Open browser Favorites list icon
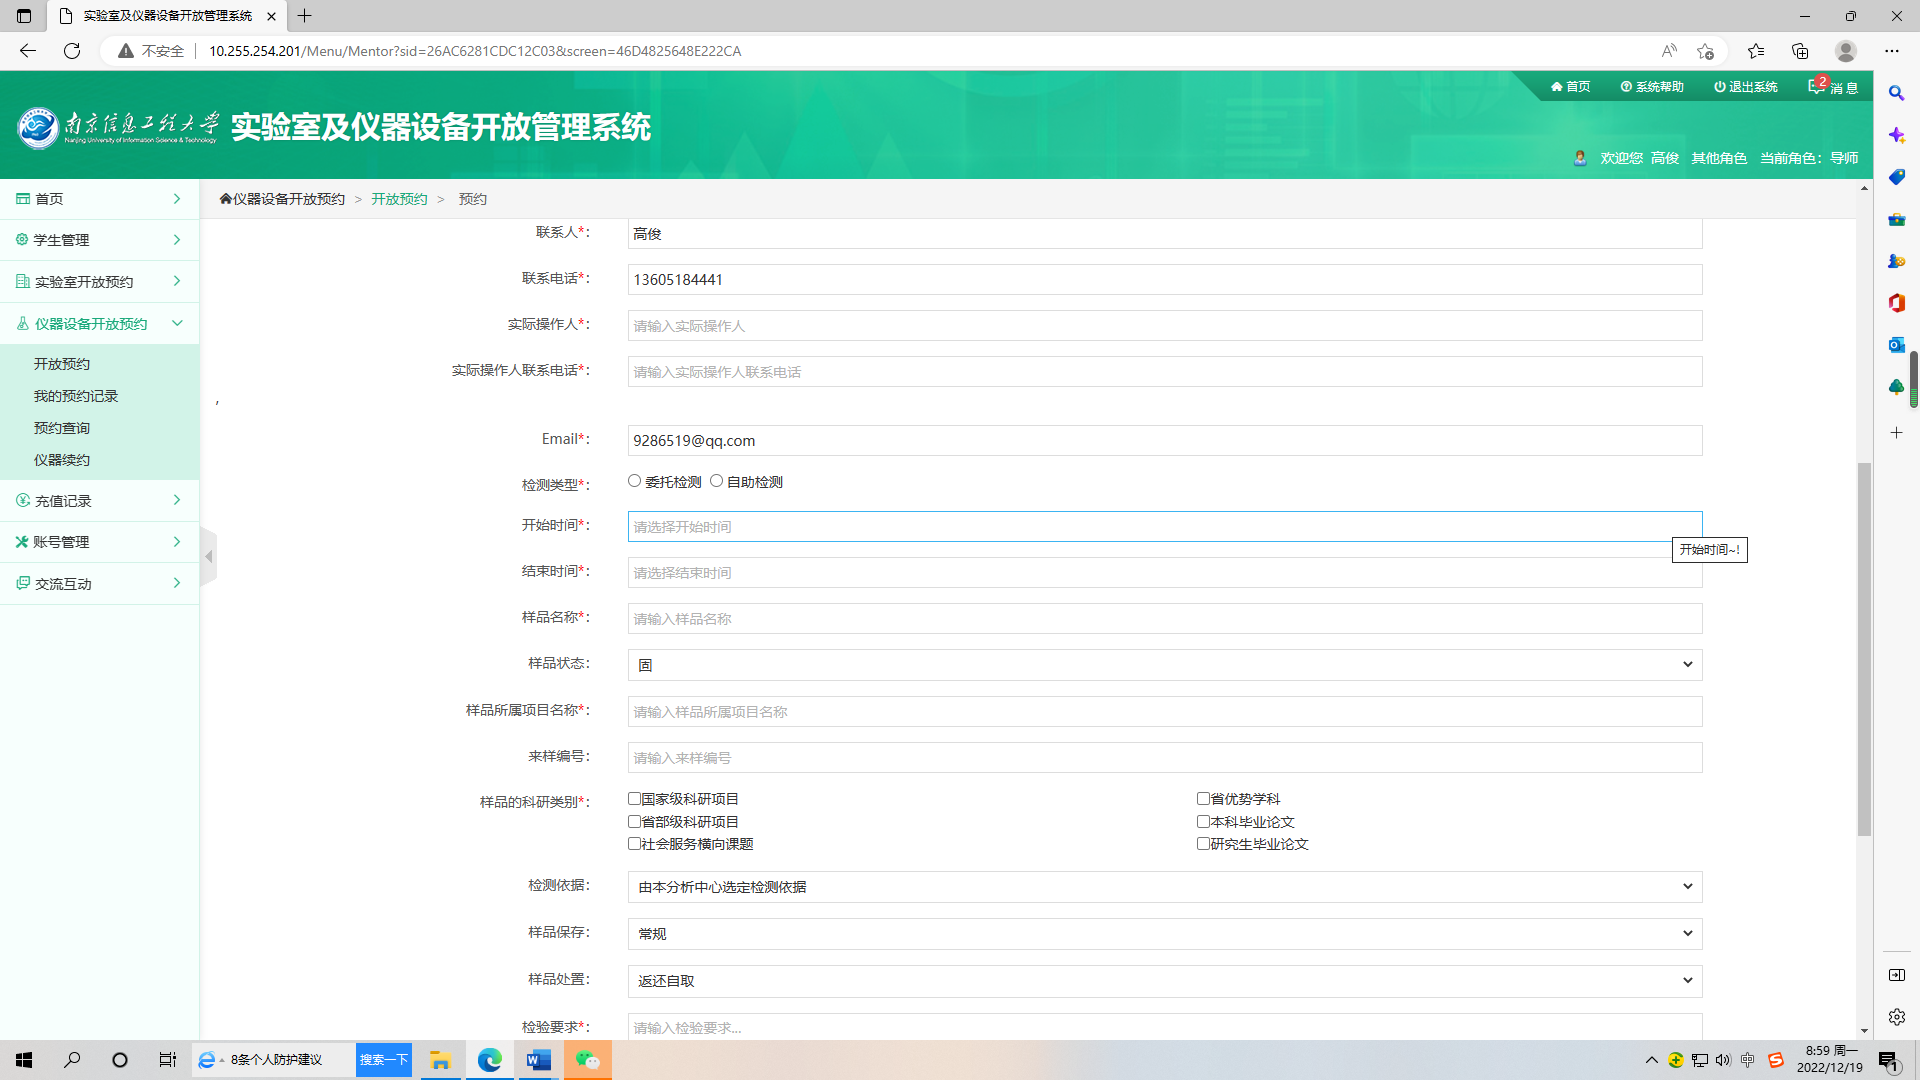This screenshot has width=1920, height=1080. (x=1756, y=51)
